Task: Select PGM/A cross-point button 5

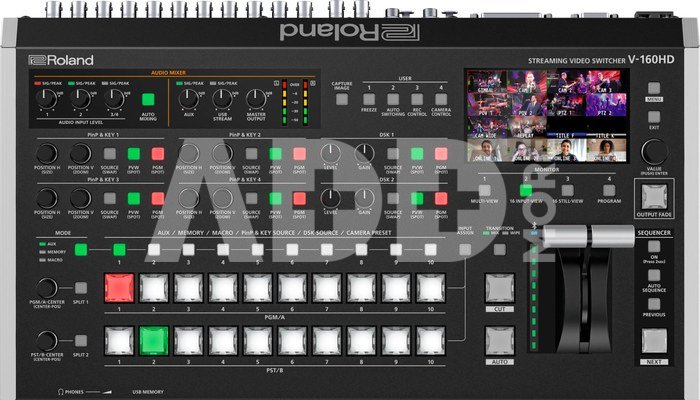Action: 258,288
